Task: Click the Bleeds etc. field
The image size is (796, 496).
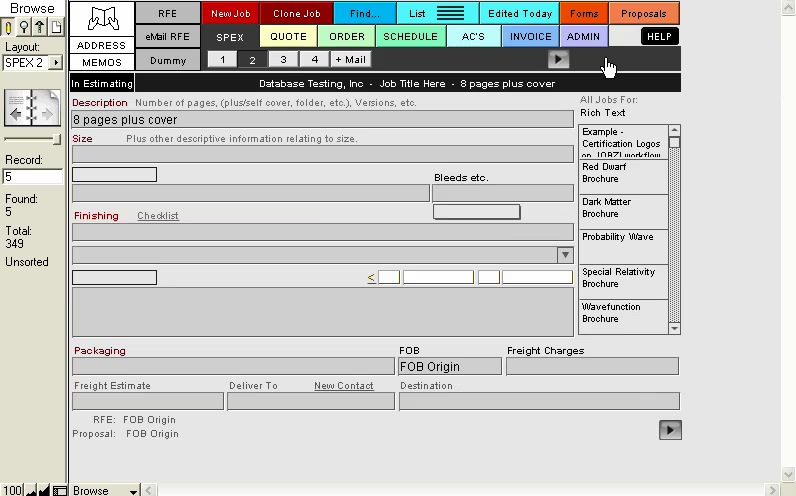Action: (503, 193)
